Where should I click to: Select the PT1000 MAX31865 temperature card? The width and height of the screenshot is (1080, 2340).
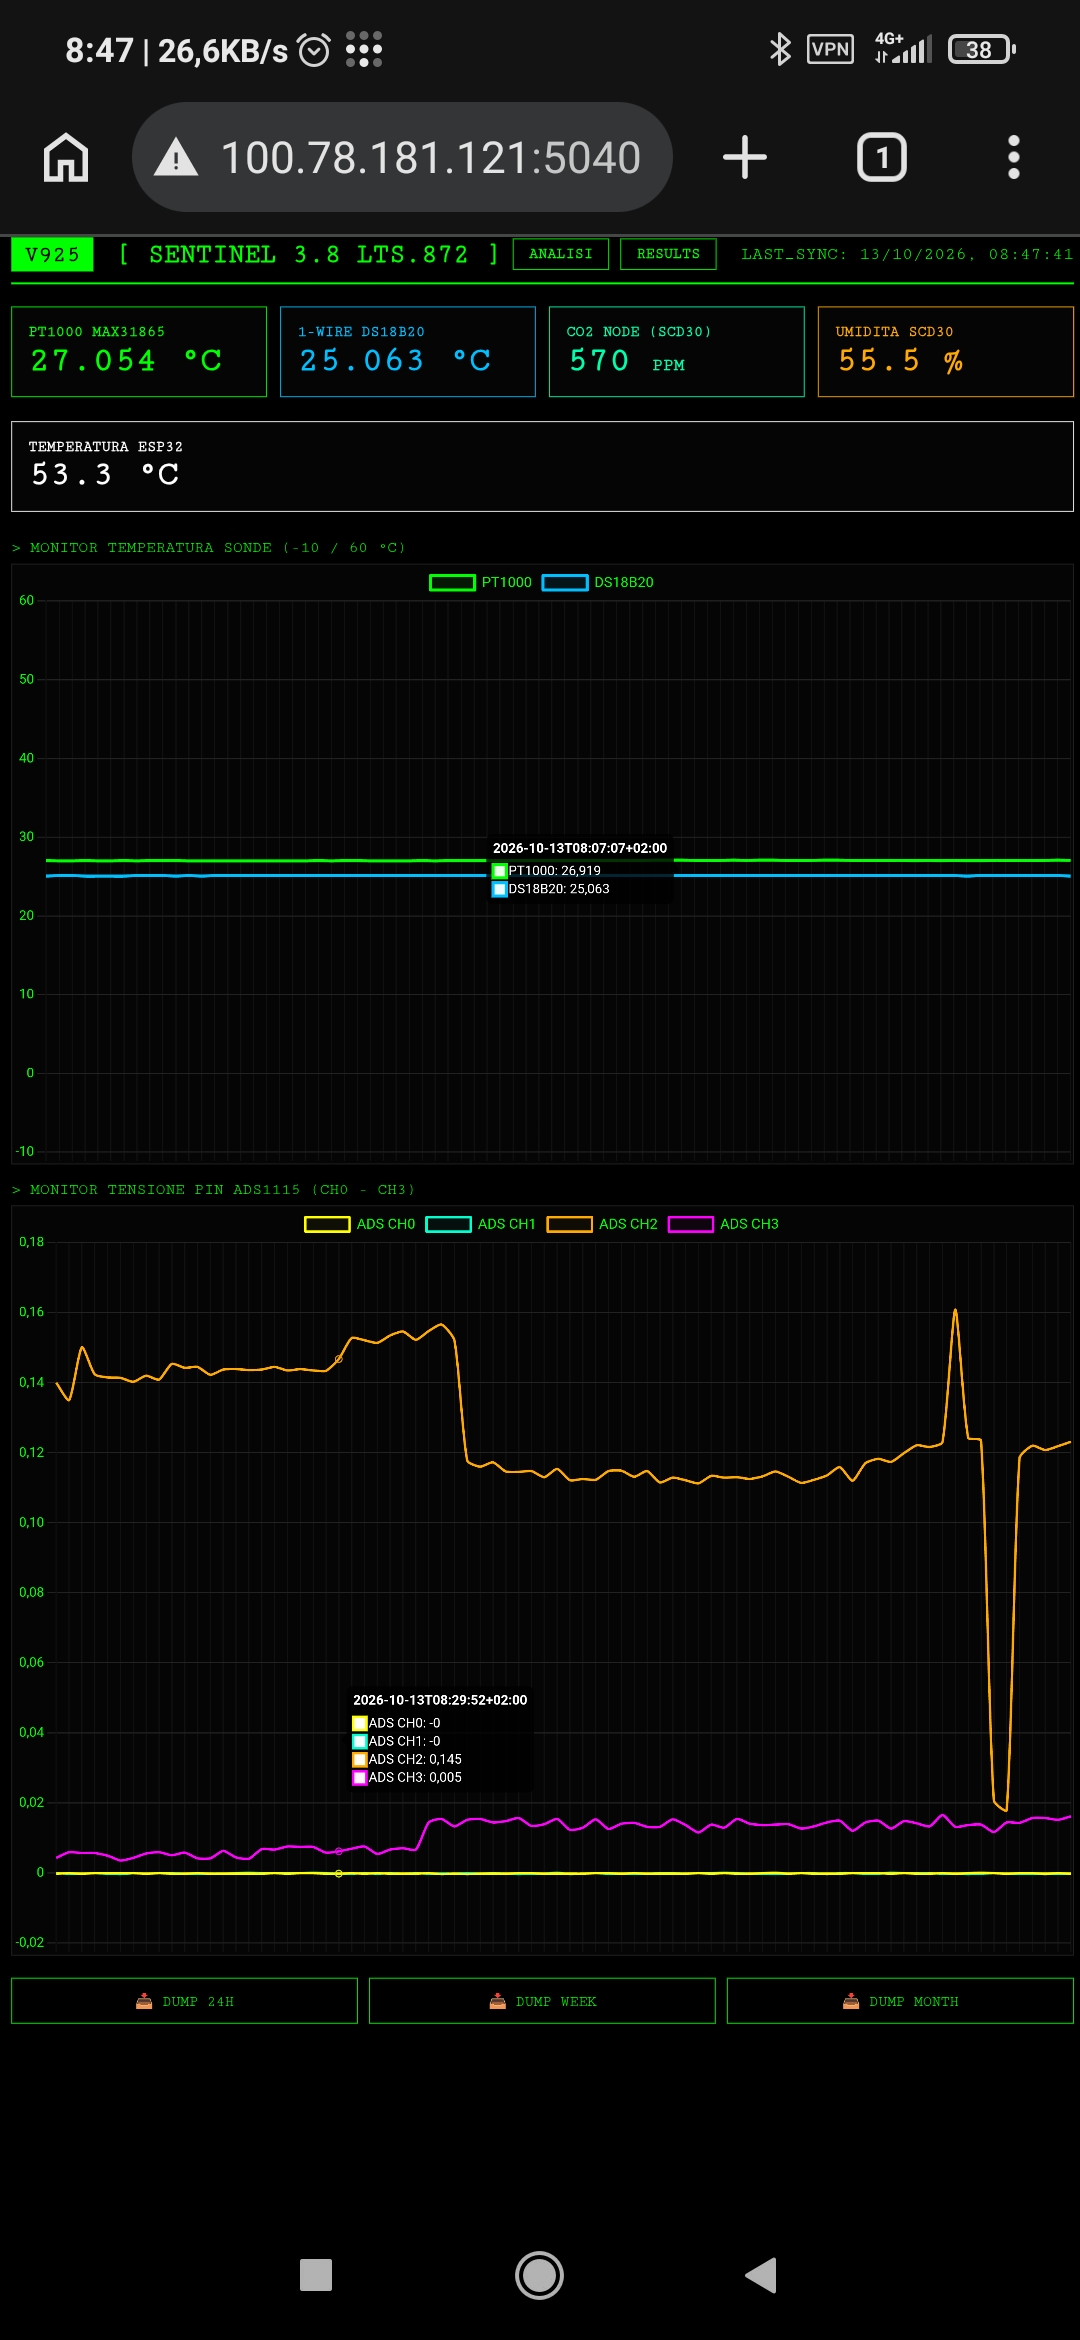coord(139,351)
